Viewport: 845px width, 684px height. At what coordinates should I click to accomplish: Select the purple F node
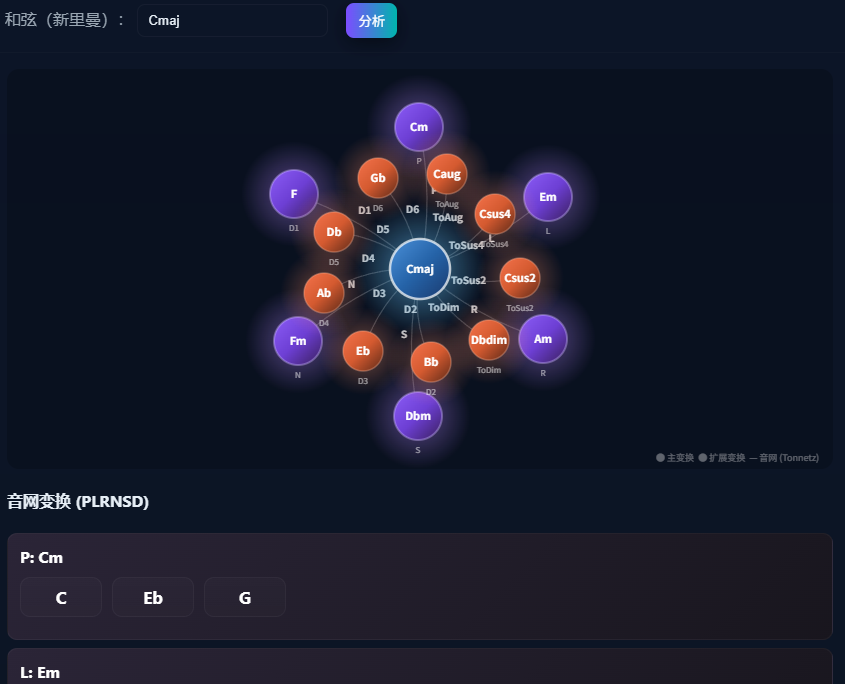294,194
